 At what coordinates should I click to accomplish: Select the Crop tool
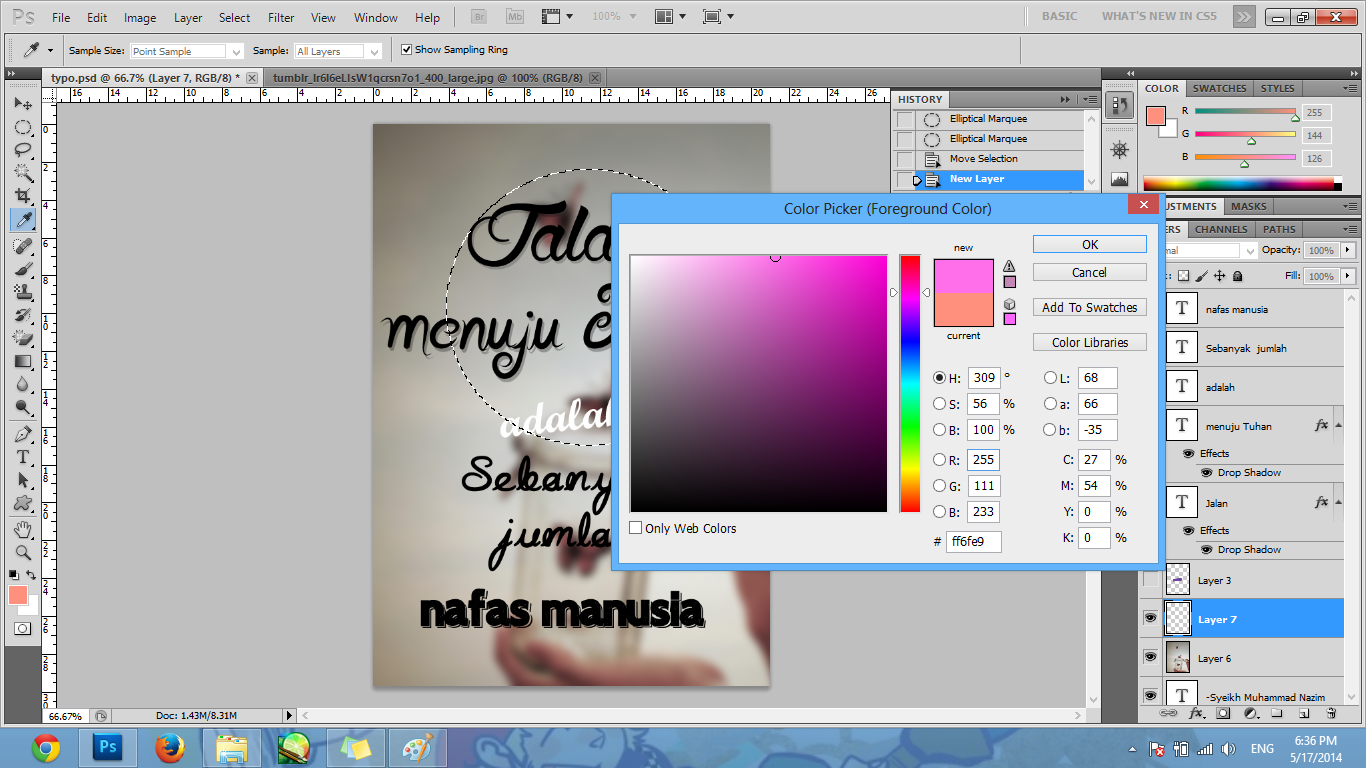tap(22, 196)
